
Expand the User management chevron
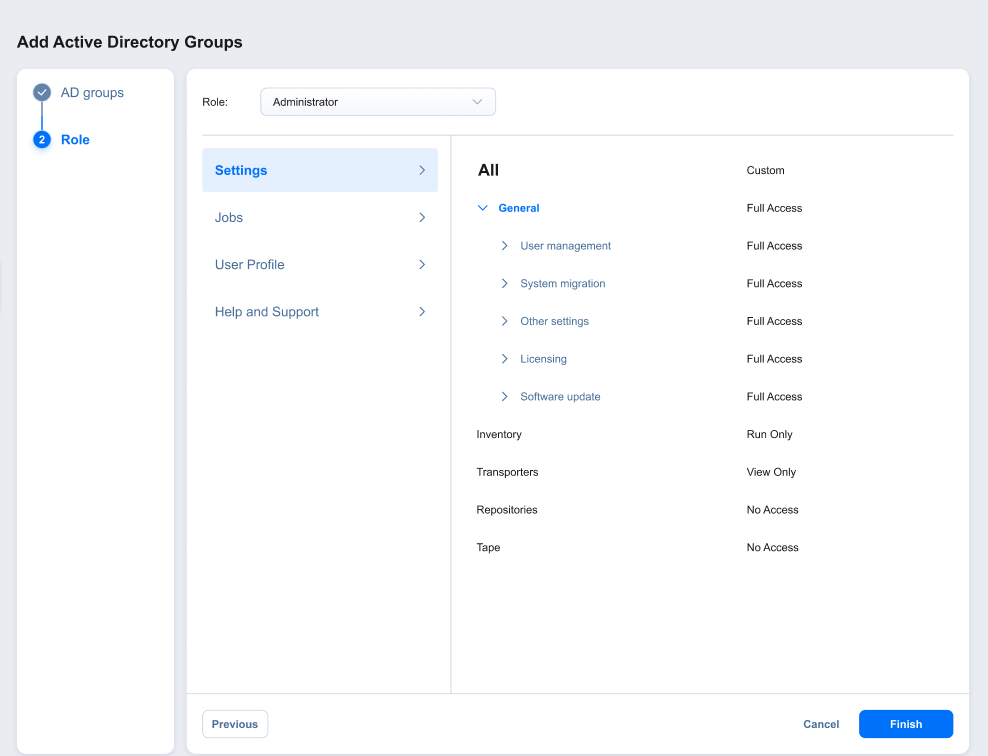(505, 246)
